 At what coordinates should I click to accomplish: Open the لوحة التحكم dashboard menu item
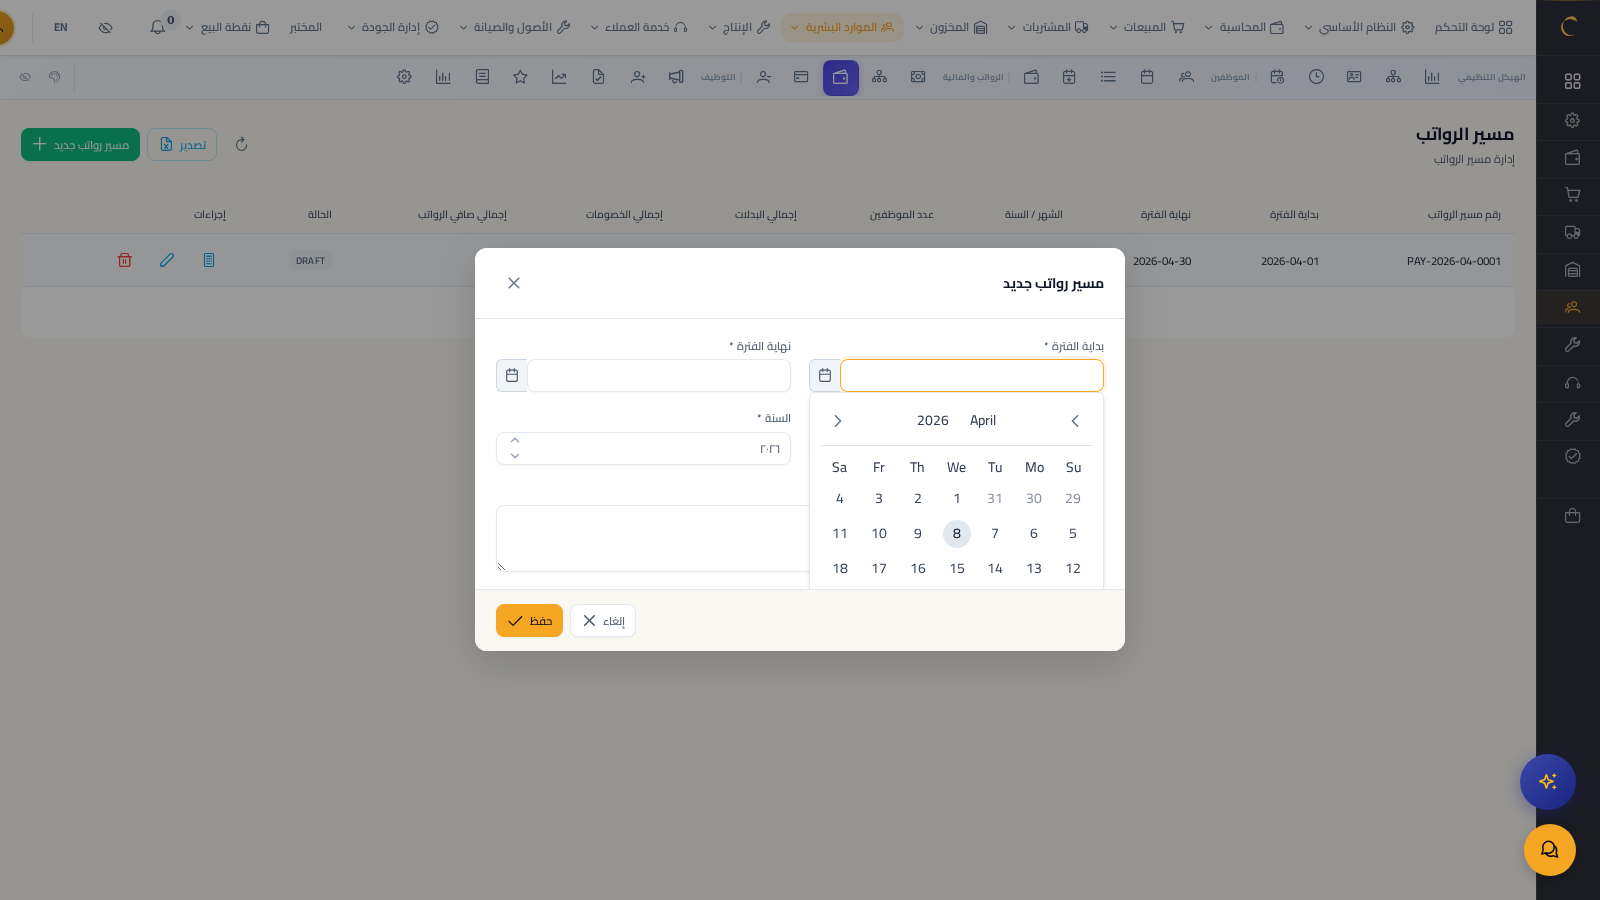1473,27
